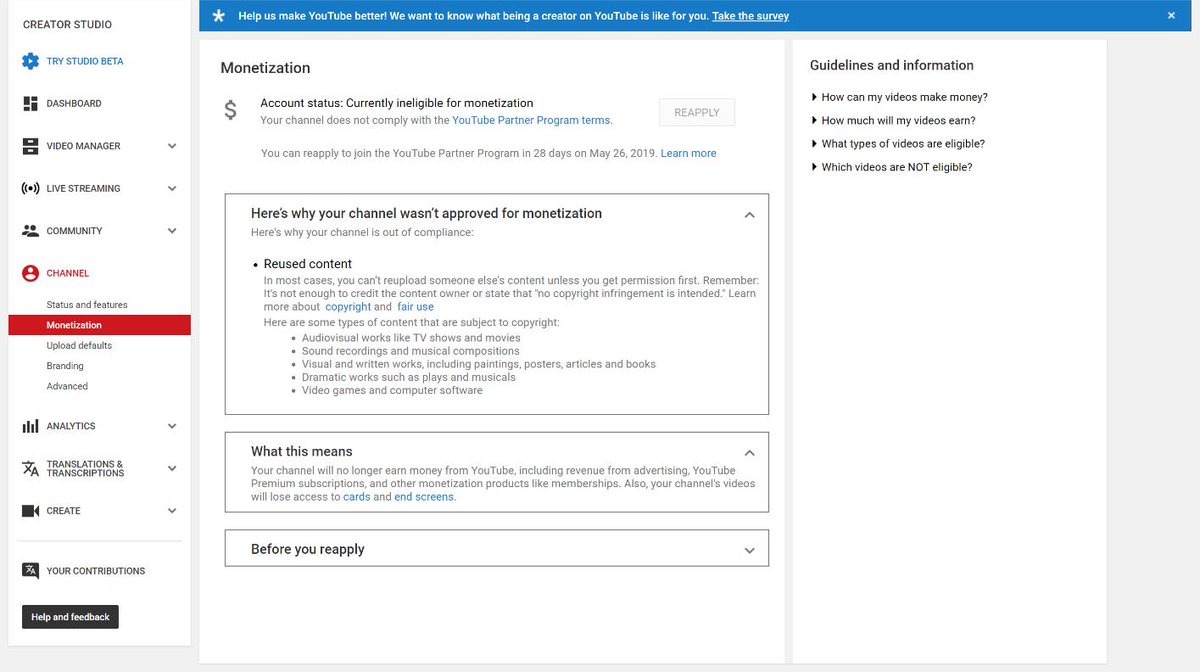This screenshot has width=1200, height=672.
Task: Open Branding submenu item
Action: point(65,366)
